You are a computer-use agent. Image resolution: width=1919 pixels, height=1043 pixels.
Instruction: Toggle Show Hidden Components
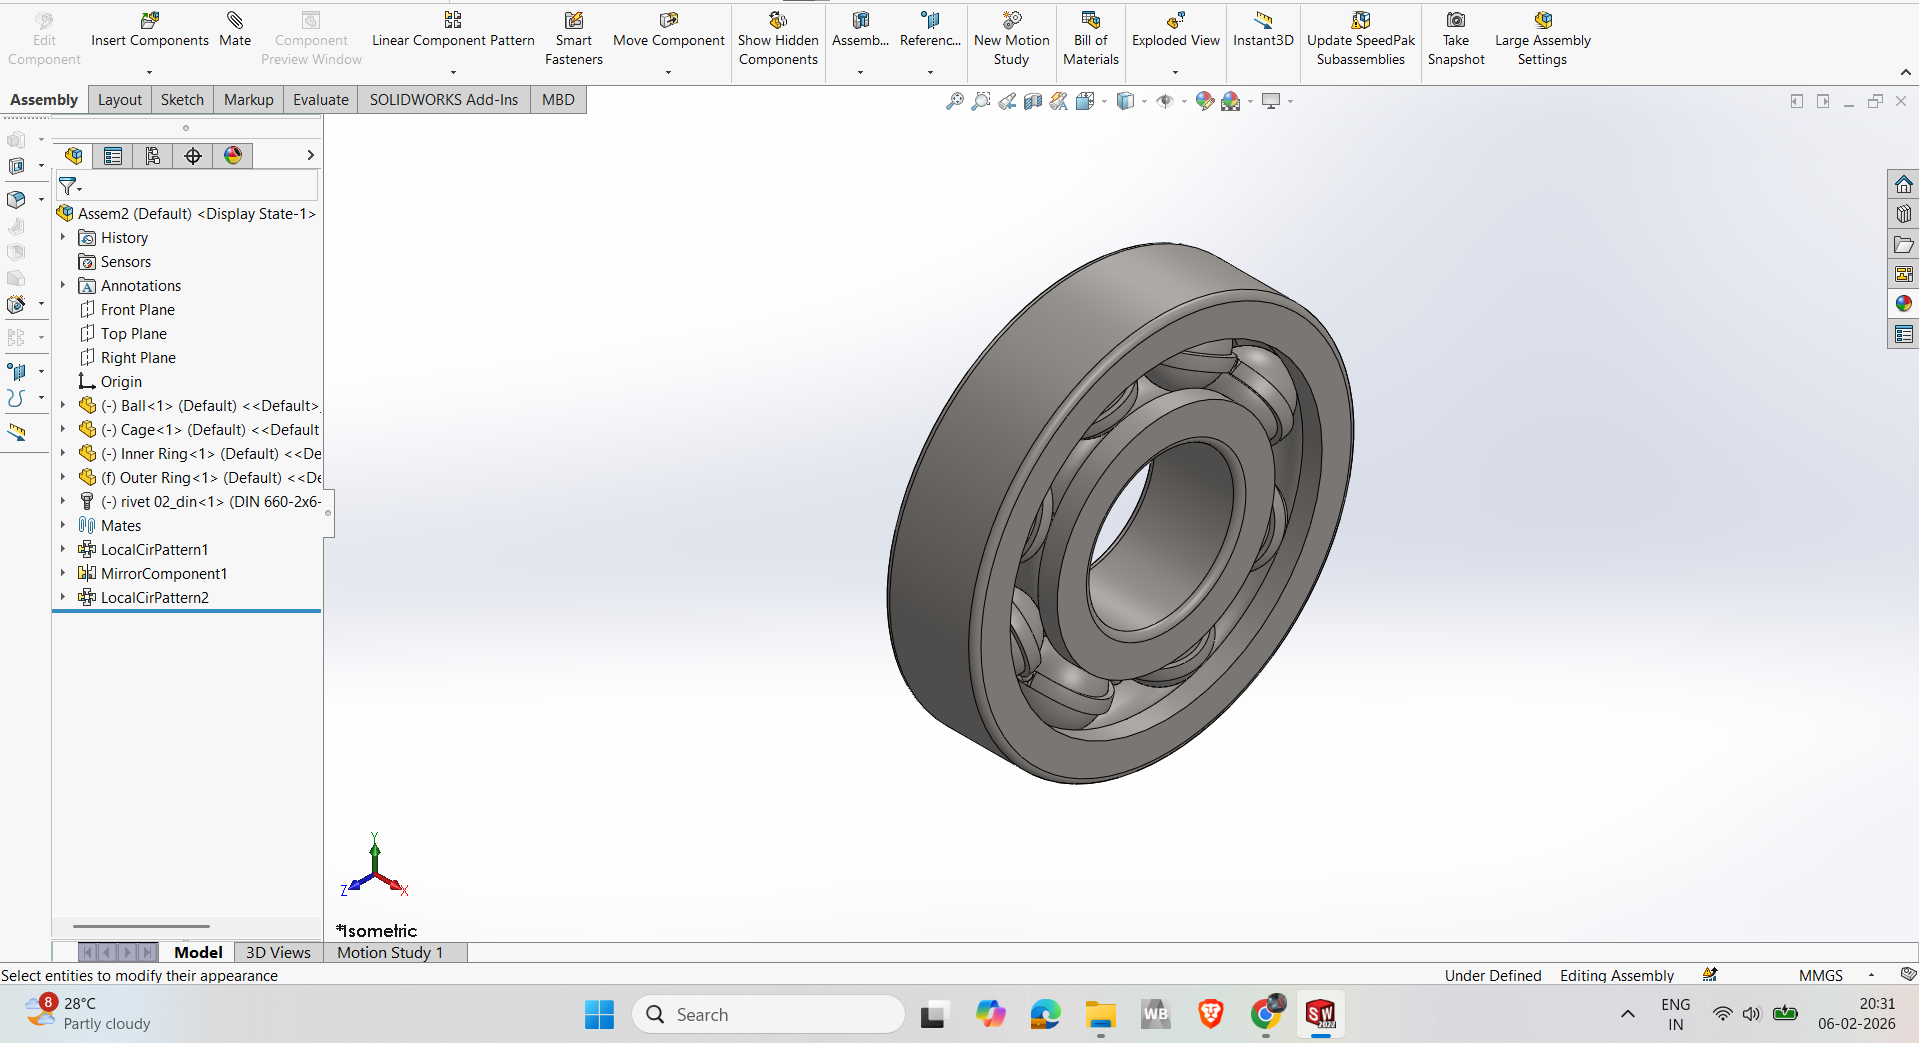(x=778, y=40)
